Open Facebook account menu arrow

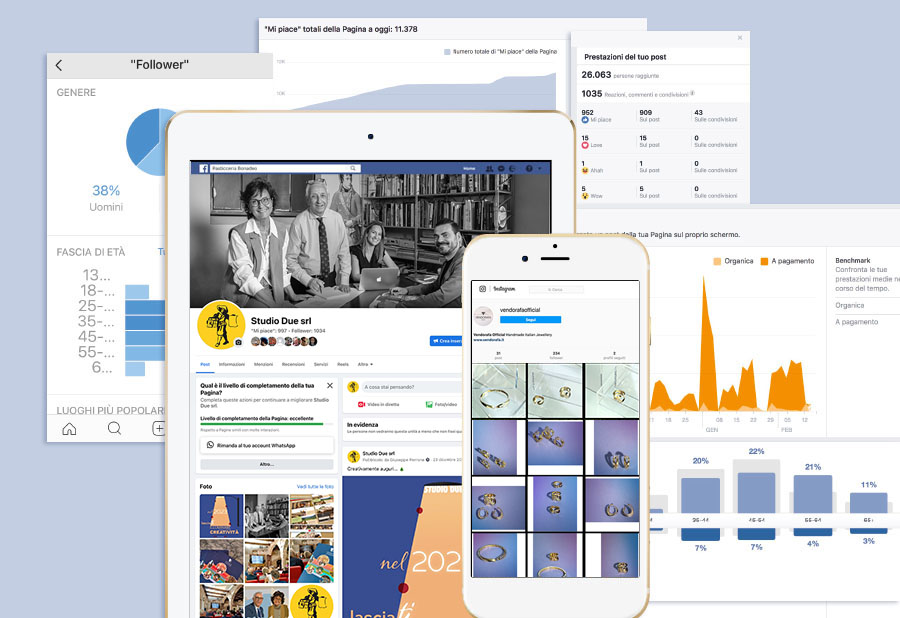coord(543,169)
